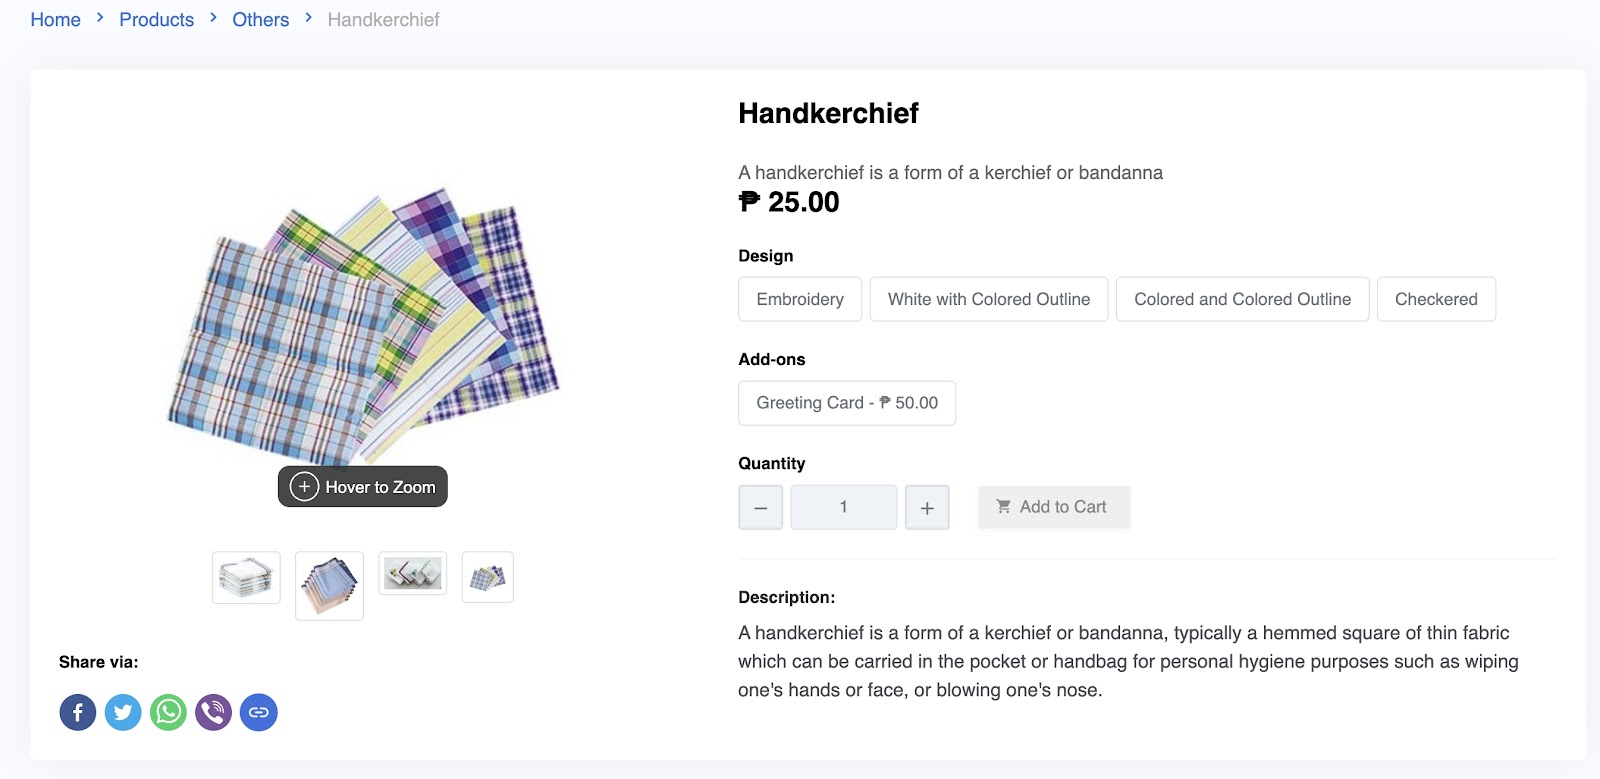Share via the Viber icon

click(x=213, y=712)
